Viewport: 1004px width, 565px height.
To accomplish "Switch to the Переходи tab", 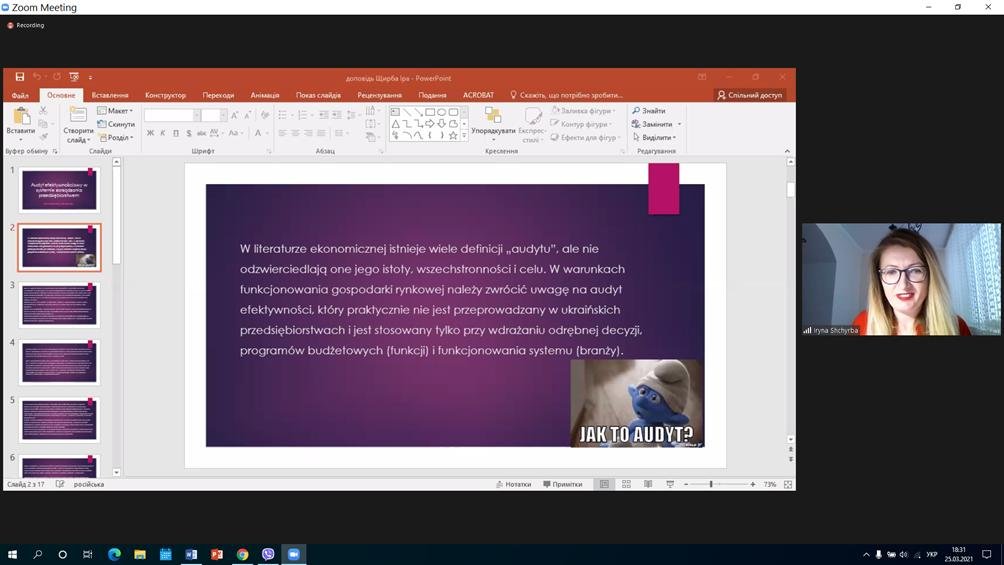I will coord(218,95).
